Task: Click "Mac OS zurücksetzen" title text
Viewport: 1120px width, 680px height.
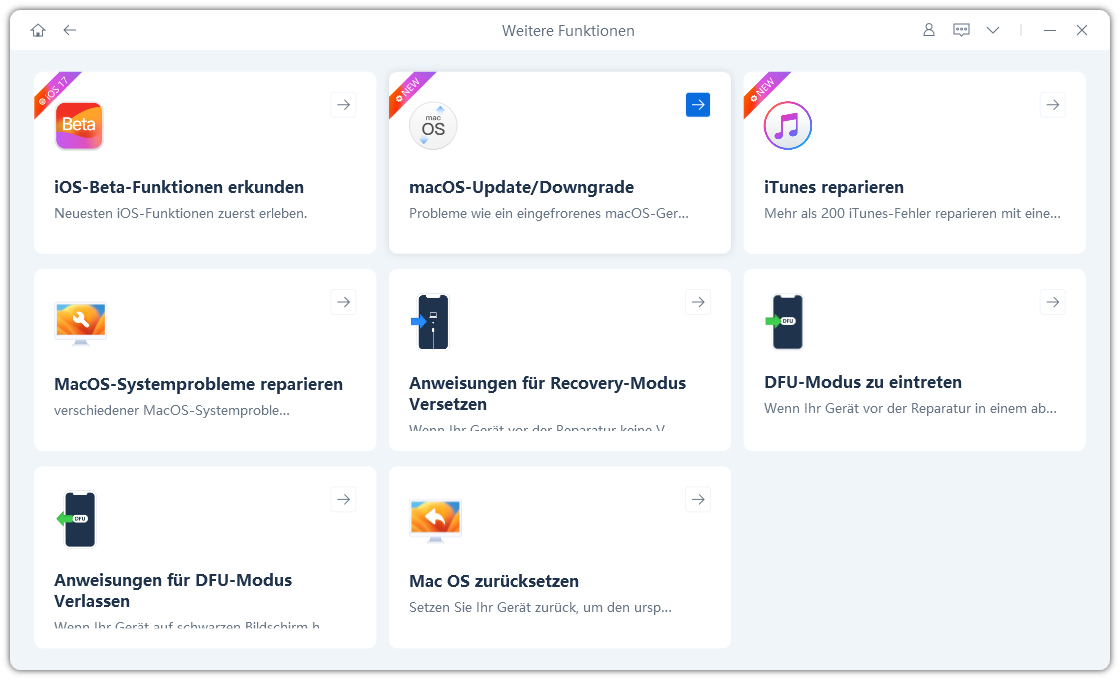Action: point(494,581)
